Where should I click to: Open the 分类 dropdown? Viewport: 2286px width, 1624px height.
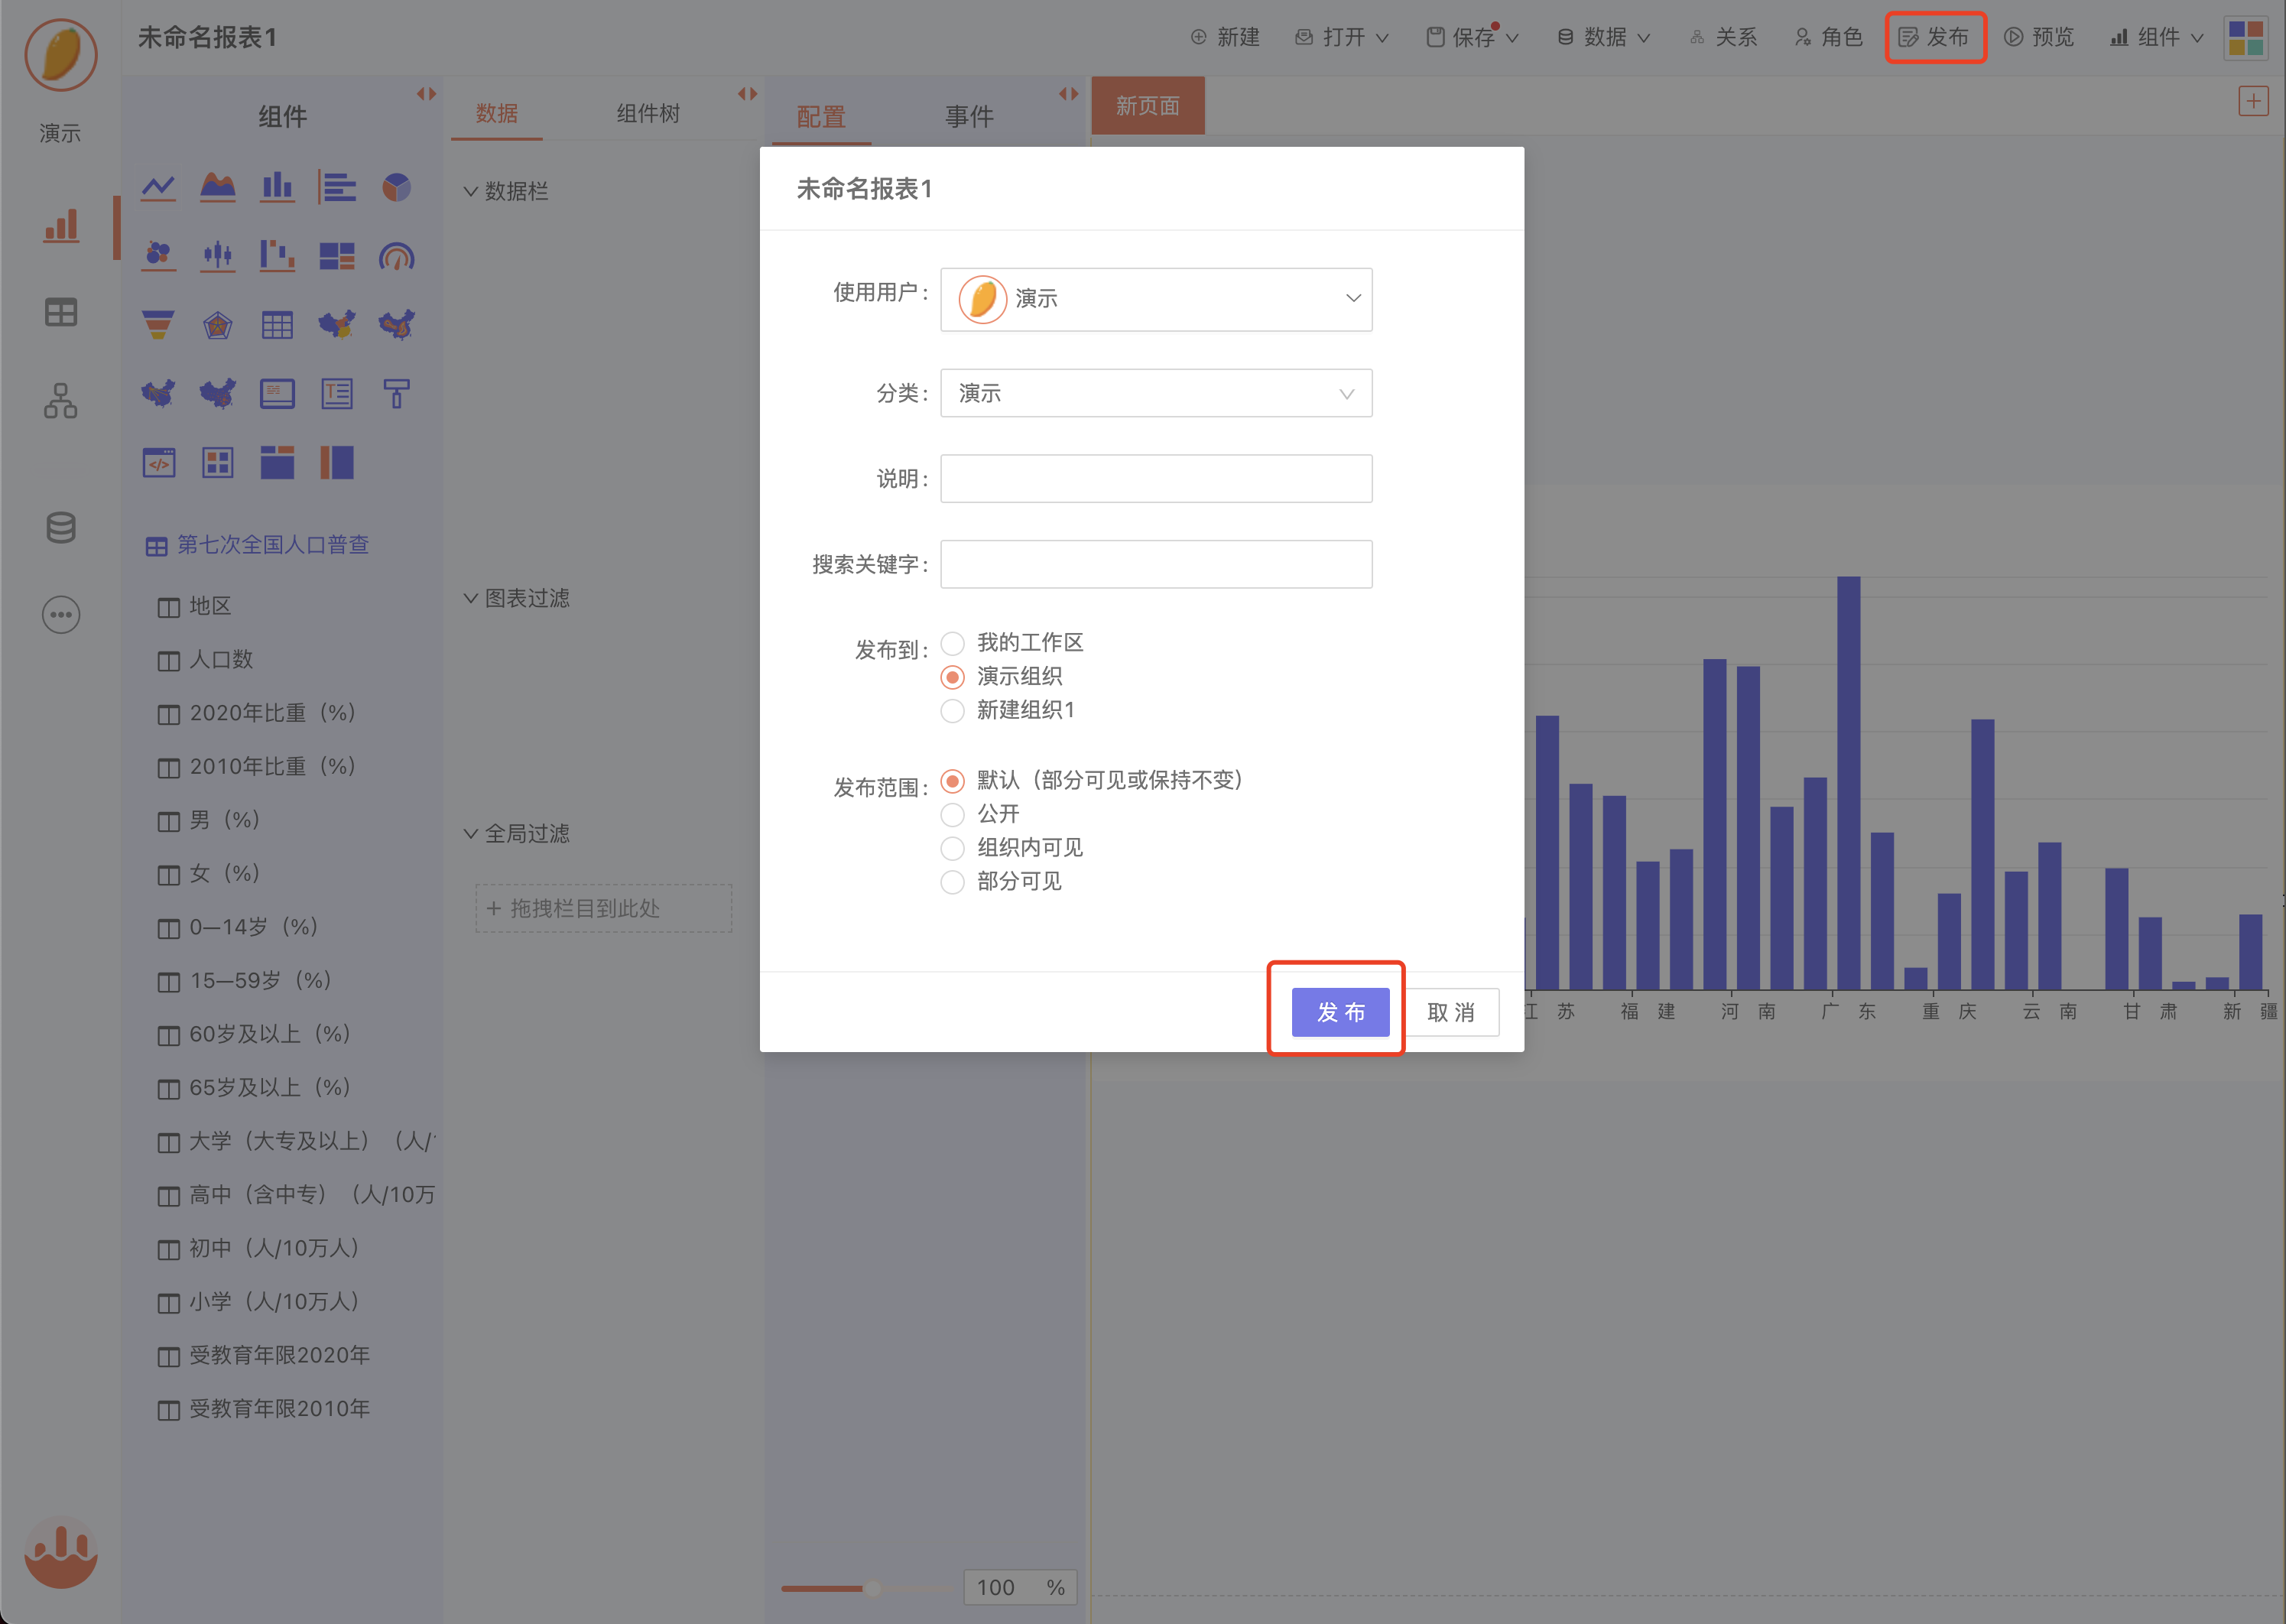tap(1156, 393)
